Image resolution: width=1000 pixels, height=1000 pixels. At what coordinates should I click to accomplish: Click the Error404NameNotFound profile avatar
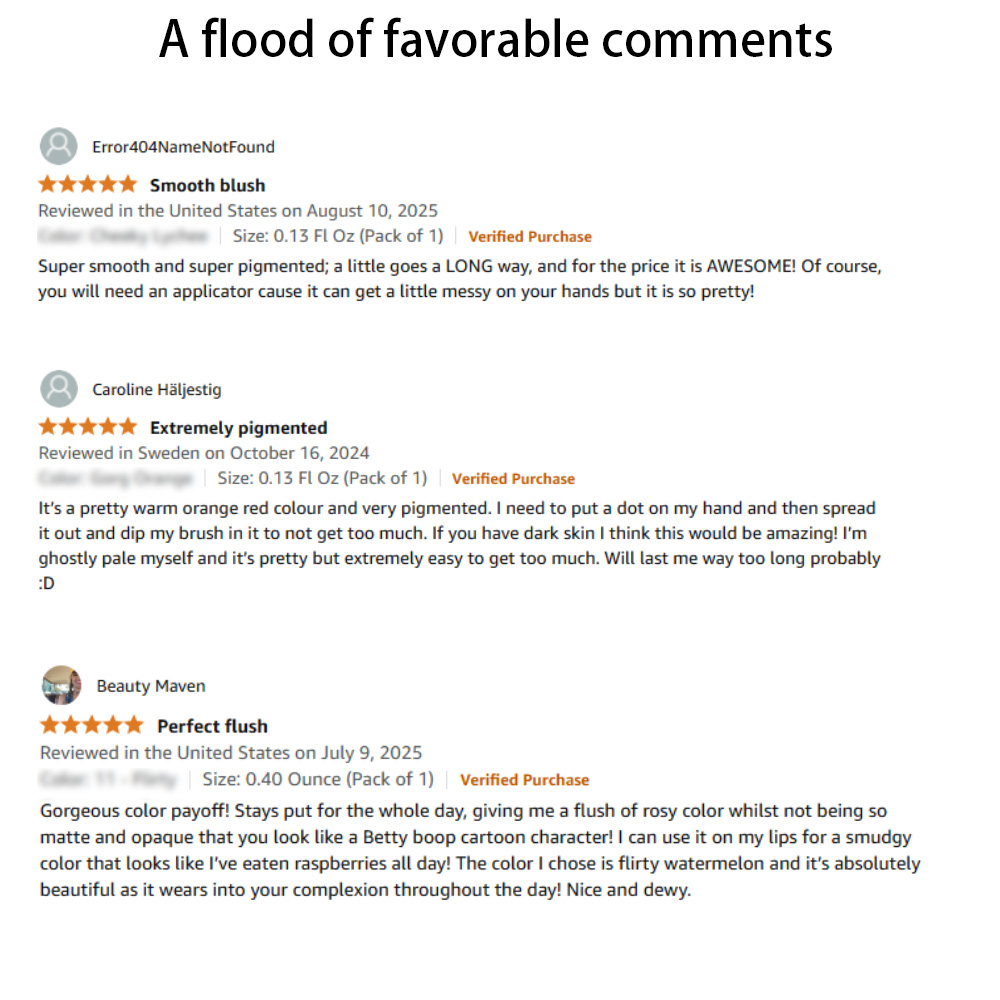pyautogui.click(x=59, y=146)
